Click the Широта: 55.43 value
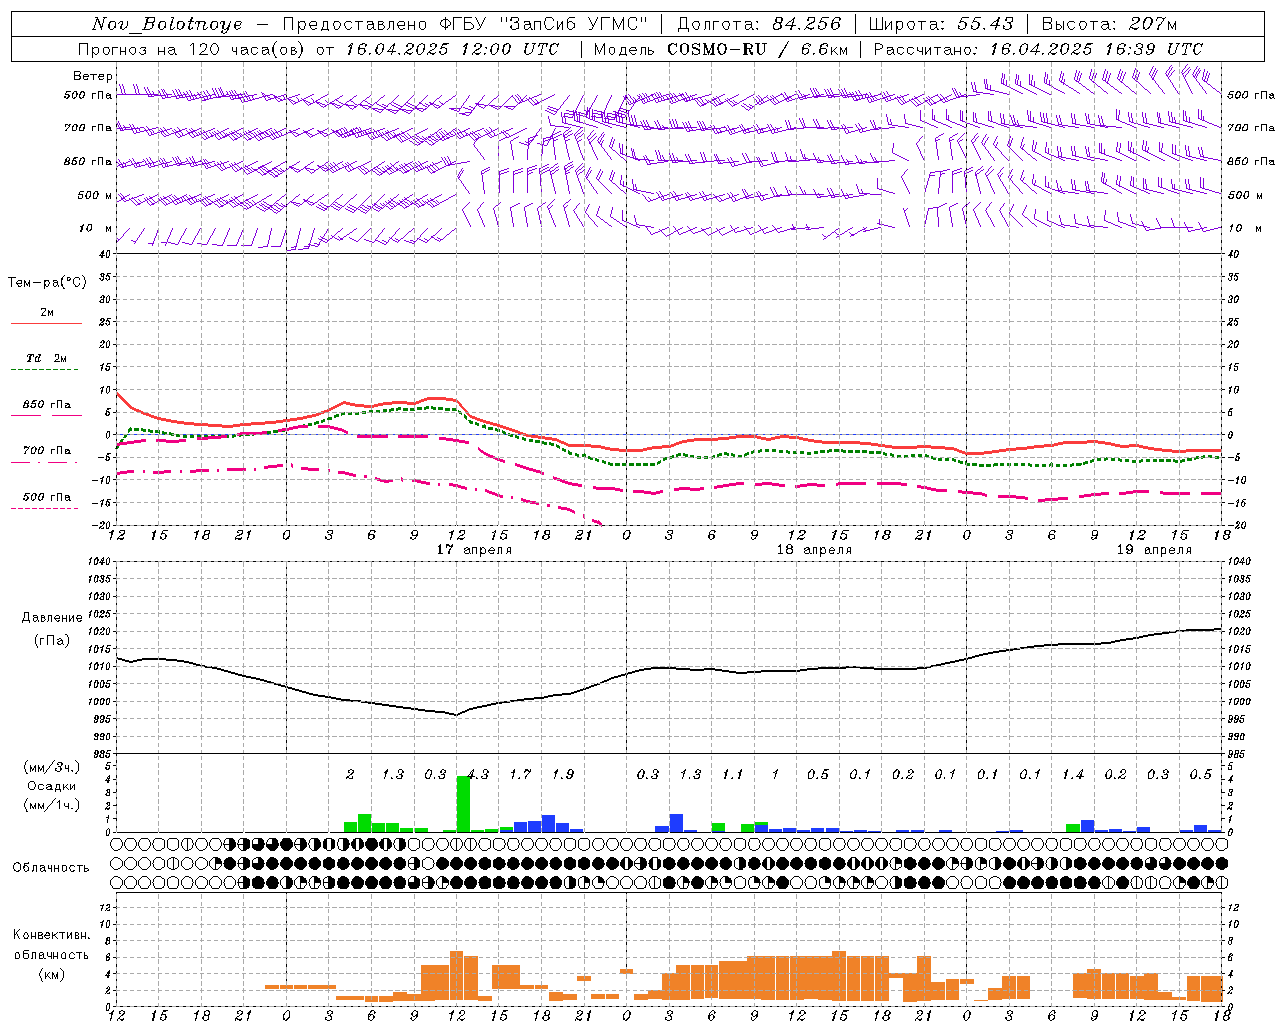The image size is (1280, 1024). coord(941,24)
